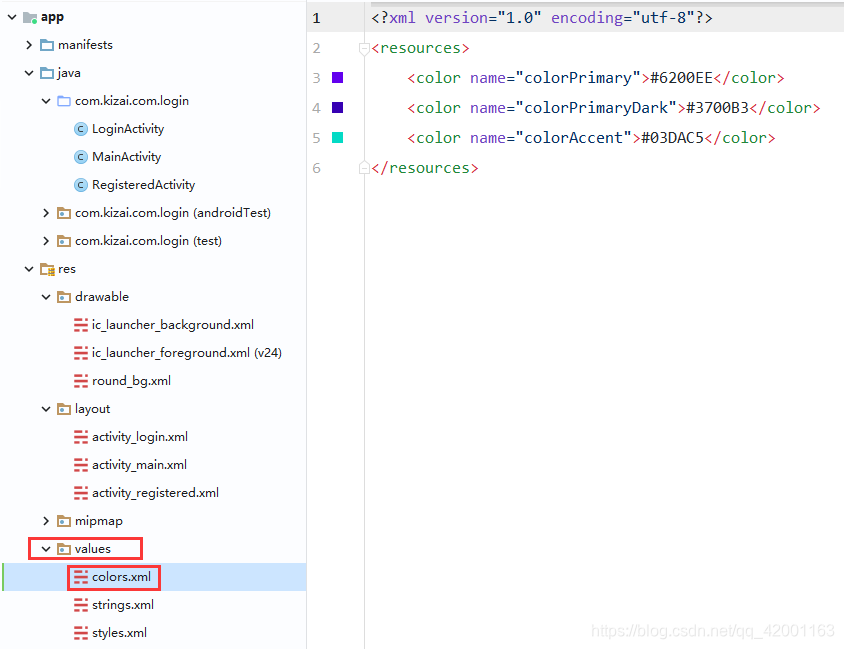Collapse the app module node

pyautogui.click(x=12, y=17)
